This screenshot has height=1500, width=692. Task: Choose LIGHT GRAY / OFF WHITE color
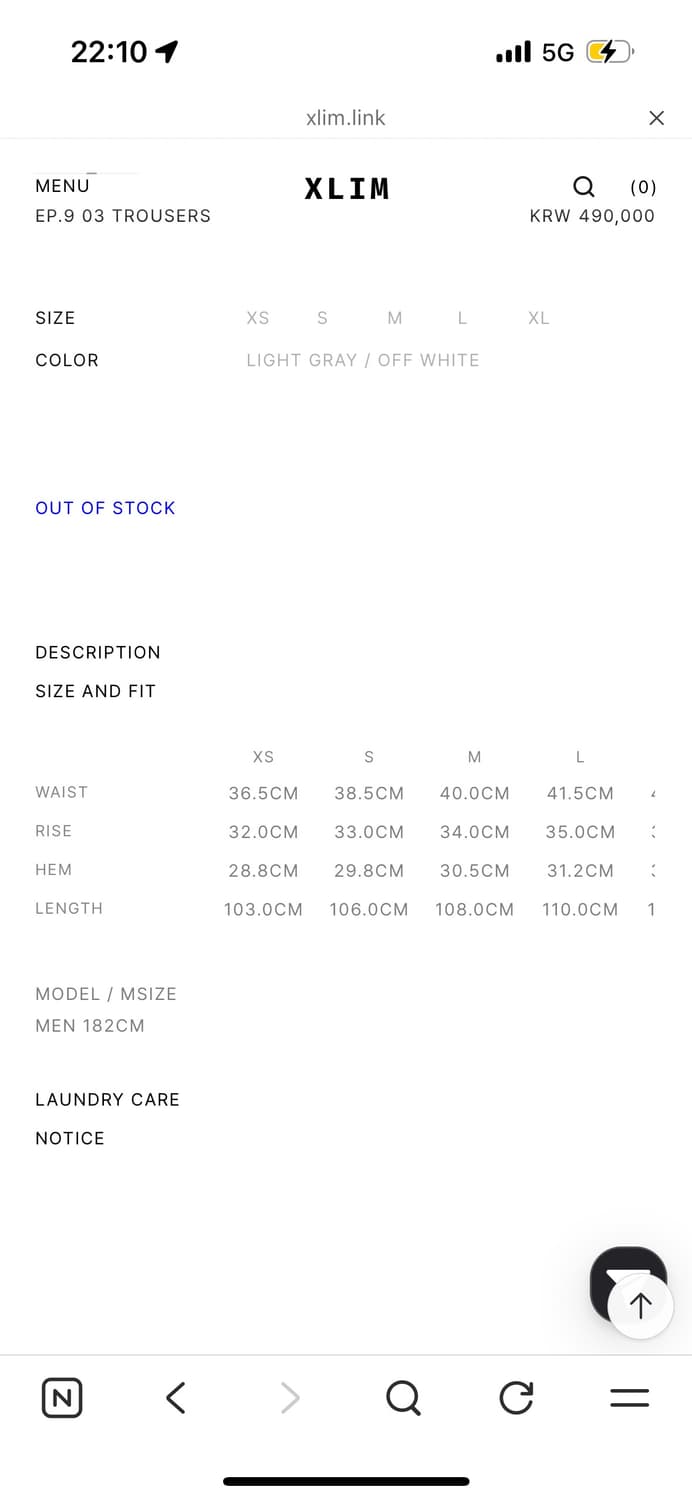pos(363,360)
